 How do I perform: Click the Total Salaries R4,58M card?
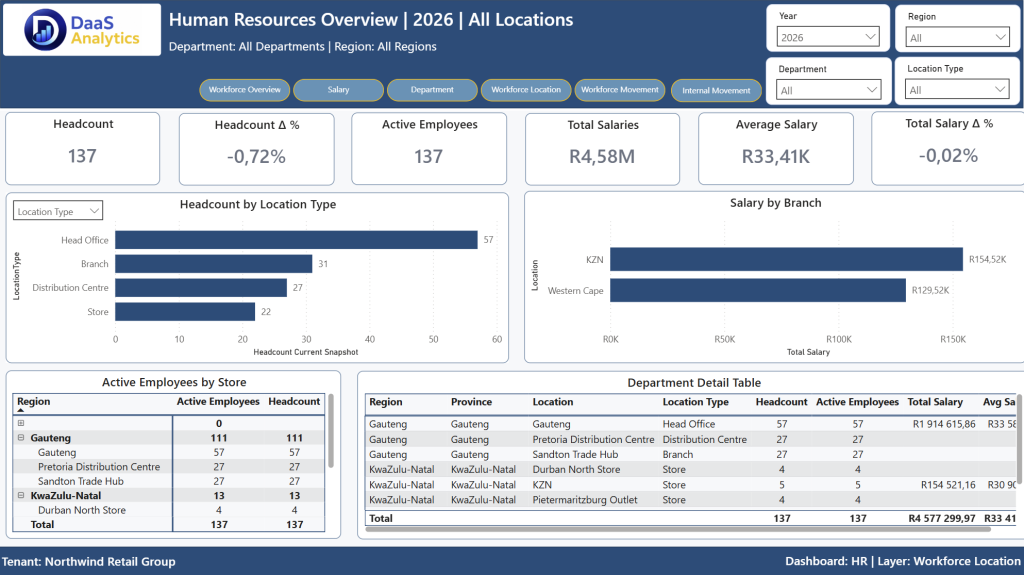click(x=602, y=149)
